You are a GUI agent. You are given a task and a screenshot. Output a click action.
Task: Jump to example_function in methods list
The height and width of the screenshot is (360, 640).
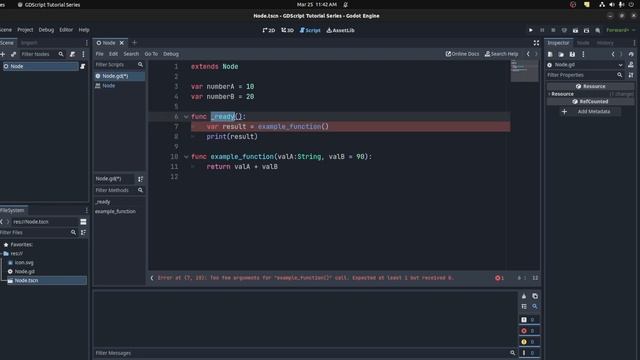coord(115,211)
